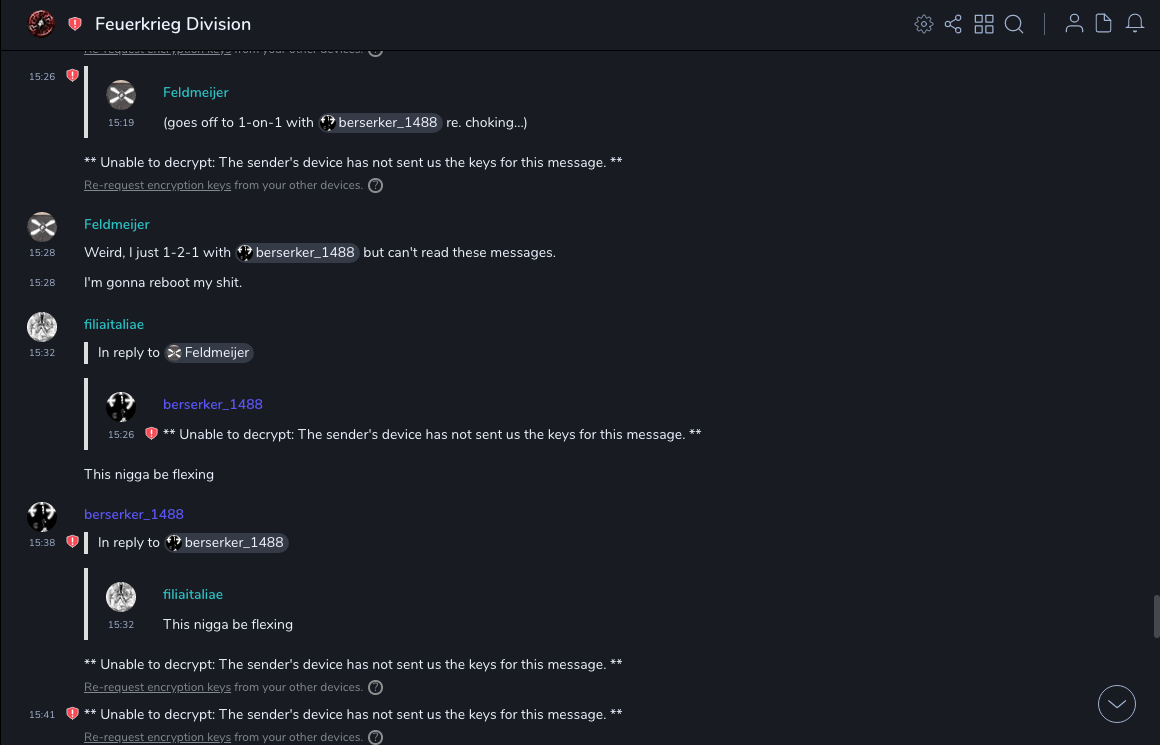Jump to latest messages with down-chevron button
Screen dimensions: 1160x745
(x=1117, y=704)
